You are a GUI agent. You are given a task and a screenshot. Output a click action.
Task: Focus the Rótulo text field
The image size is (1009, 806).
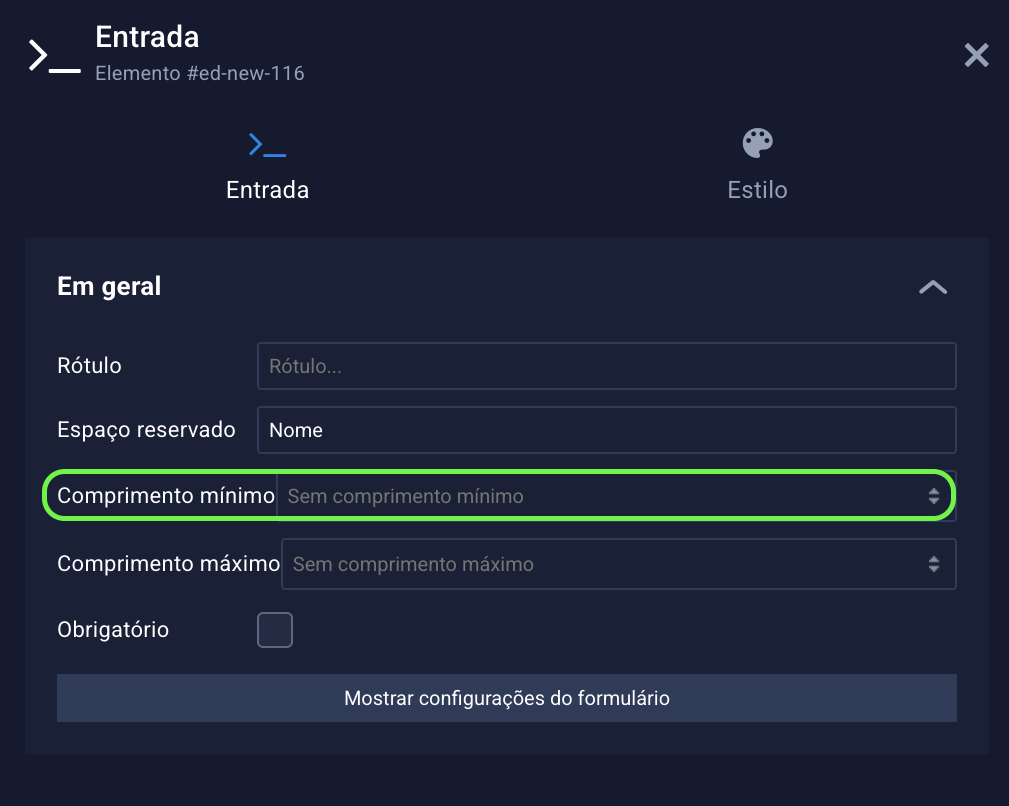(x=606, y=366)
